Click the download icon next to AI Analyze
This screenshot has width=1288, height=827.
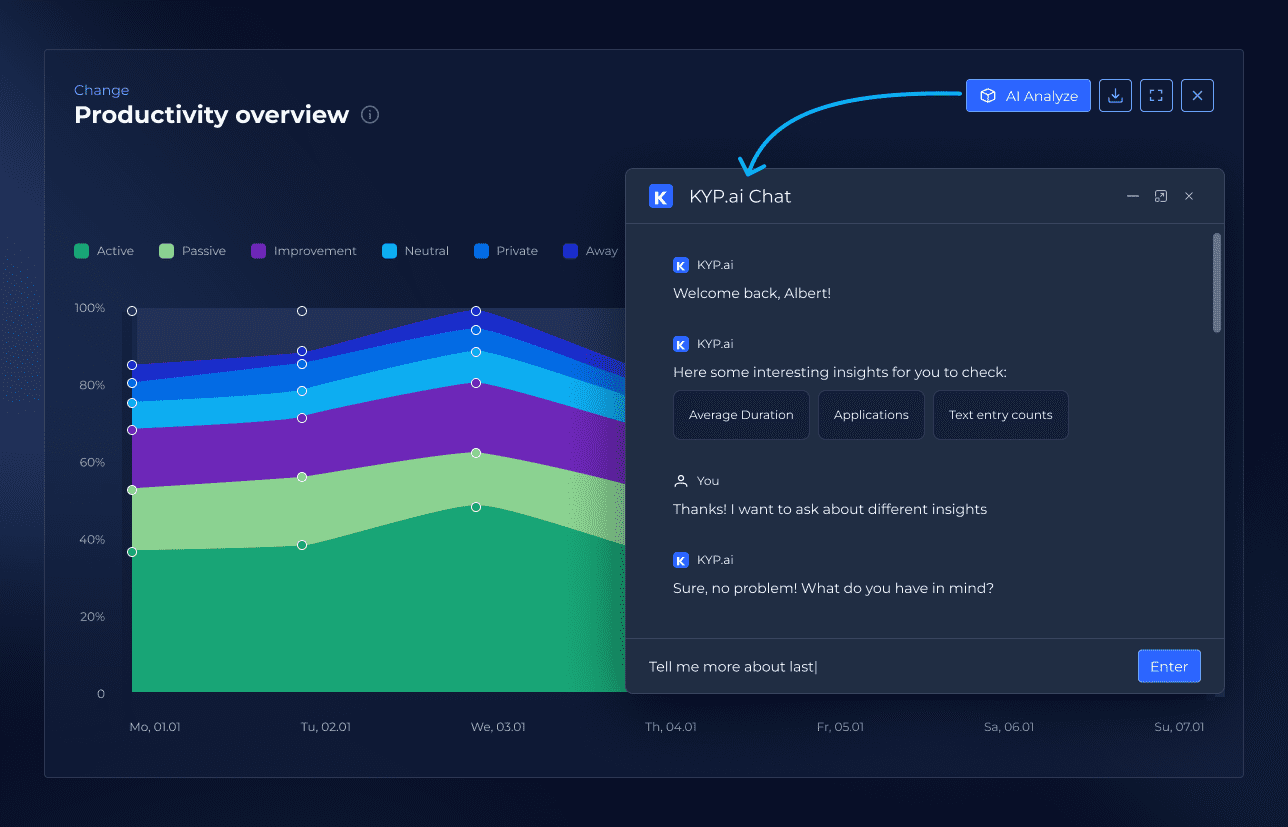1115,96
